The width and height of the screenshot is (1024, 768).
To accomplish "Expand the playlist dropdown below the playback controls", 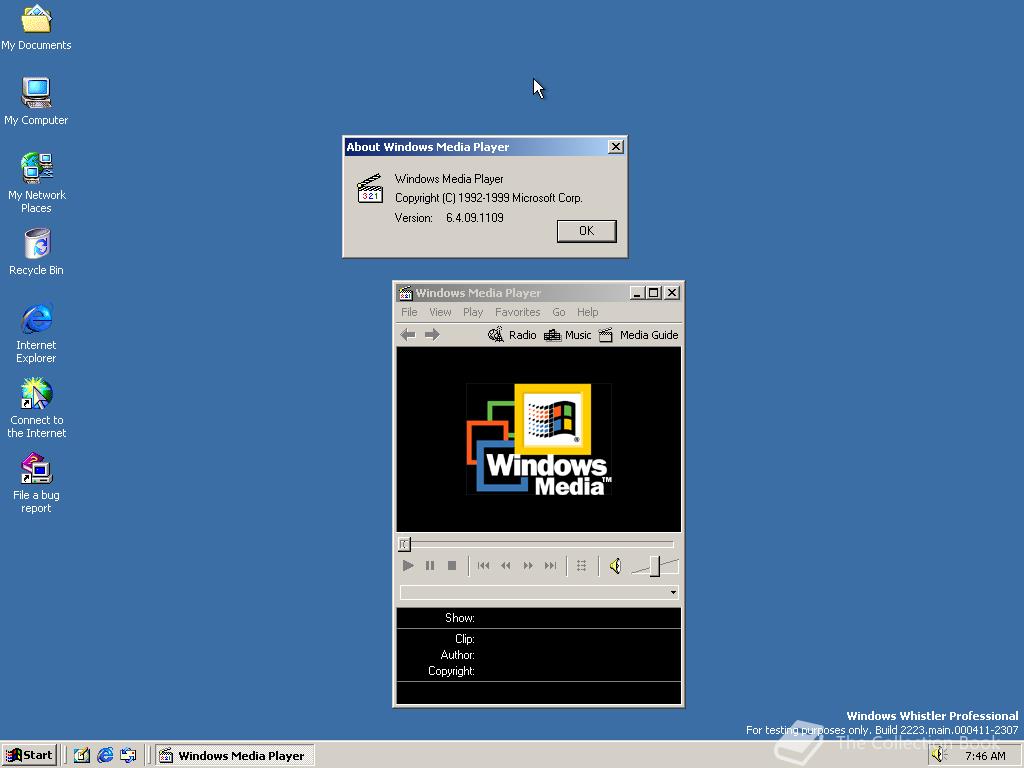I will (x=673, y=592).
